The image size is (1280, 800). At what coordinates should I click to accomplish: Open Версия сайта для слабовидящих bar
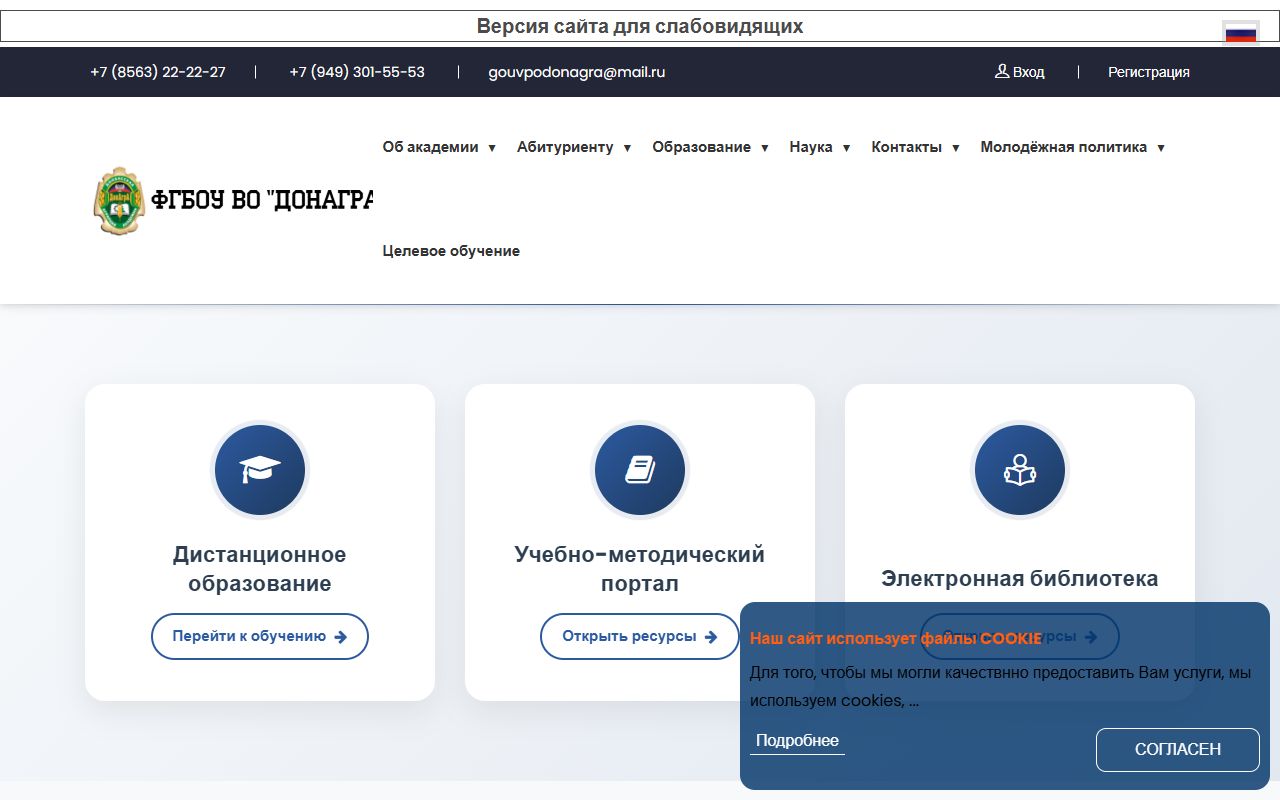640,26
